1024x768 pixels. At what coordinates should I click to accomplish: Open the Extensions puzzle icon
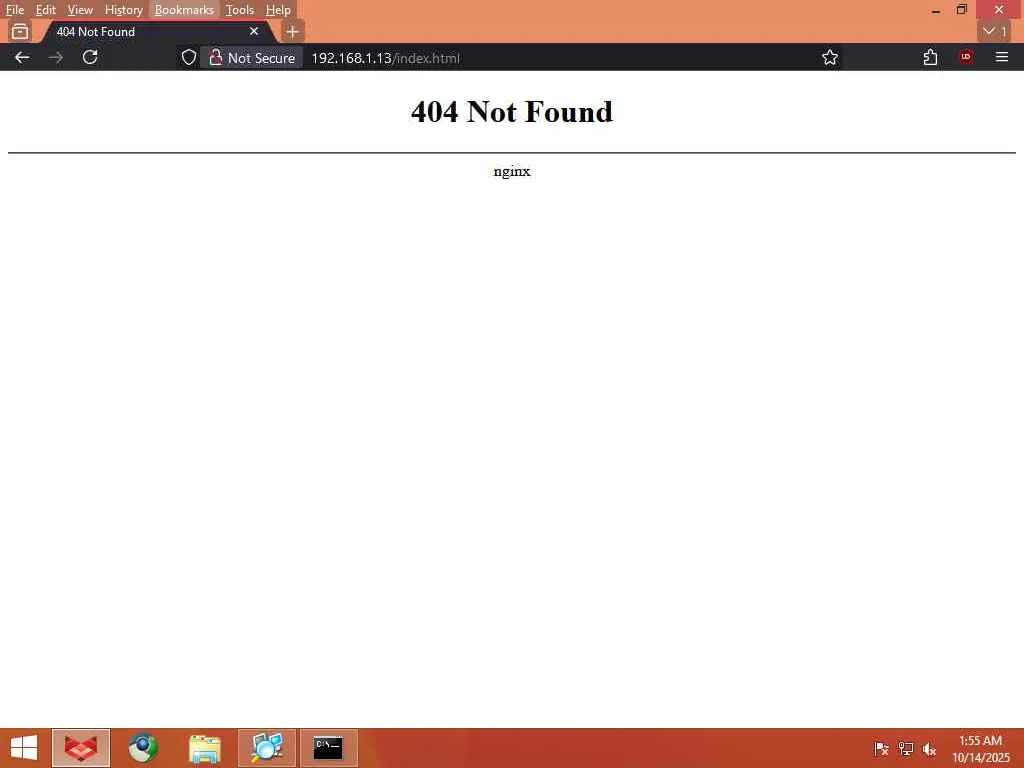(931, 57)
